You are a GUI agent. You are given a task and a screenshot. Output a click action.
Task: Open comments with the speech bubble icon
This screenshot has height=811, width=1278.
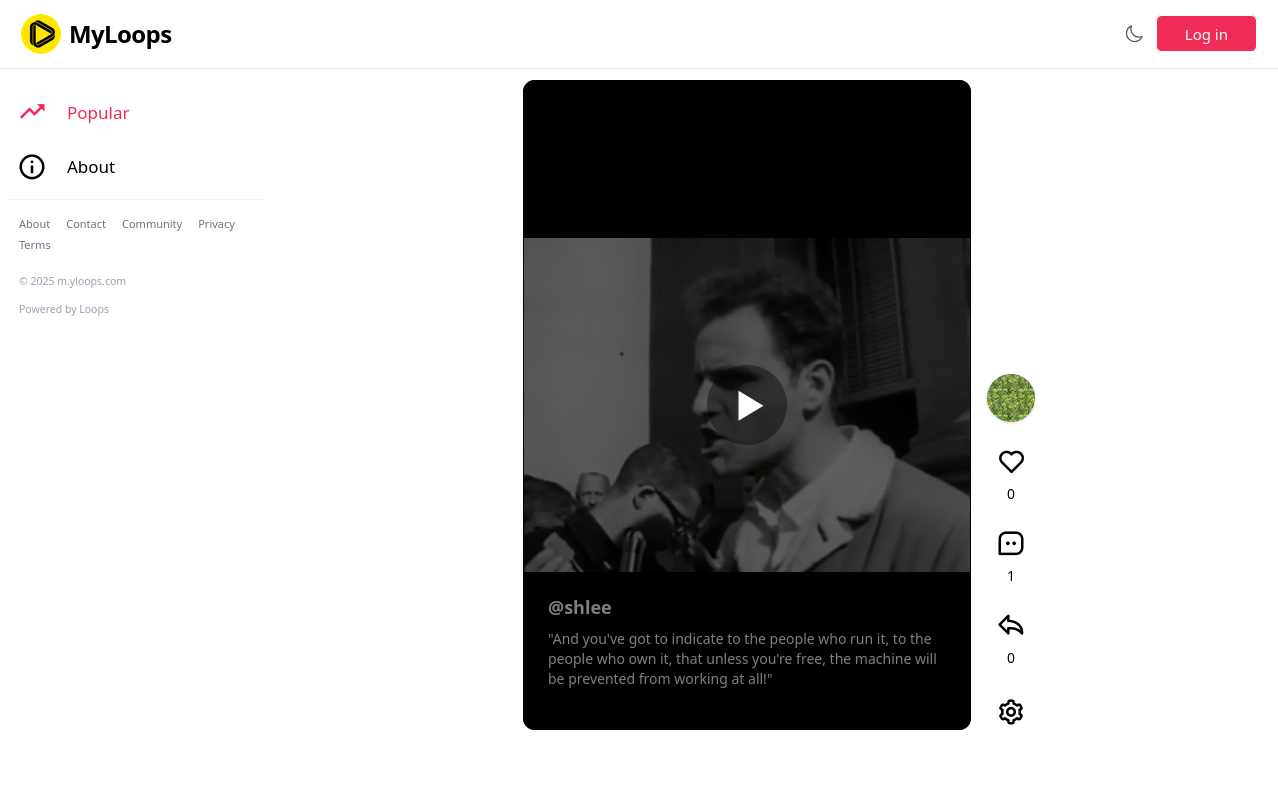click(x=1011, y=544)
